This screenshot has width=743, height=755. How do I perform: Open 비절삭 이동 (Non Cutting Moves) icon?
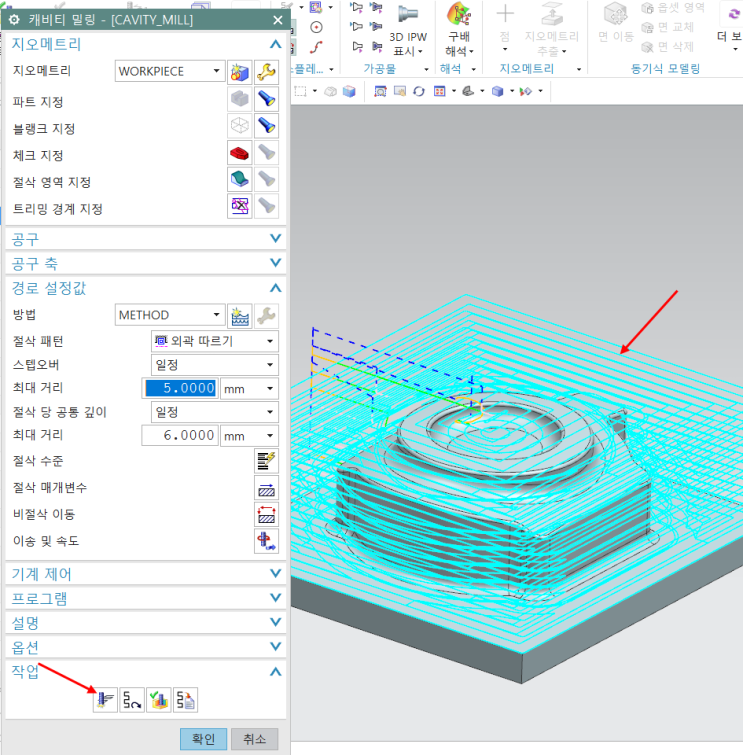tap(265, 515)
